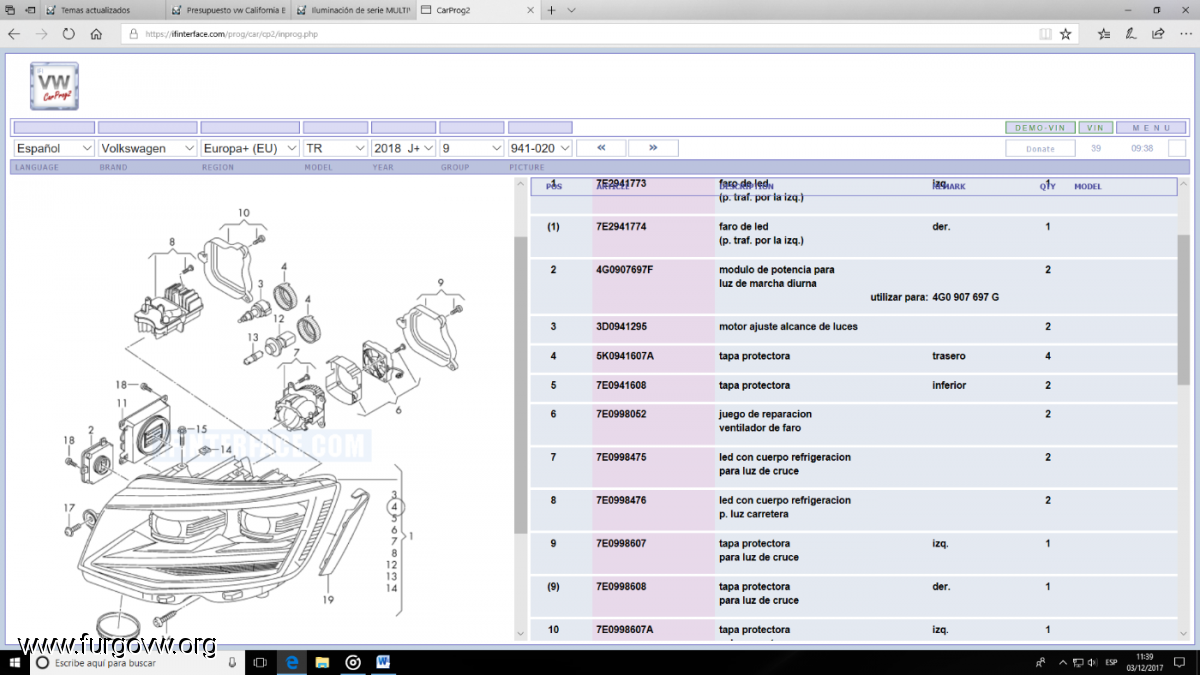Click the taskbar search box

coord(138,662)
